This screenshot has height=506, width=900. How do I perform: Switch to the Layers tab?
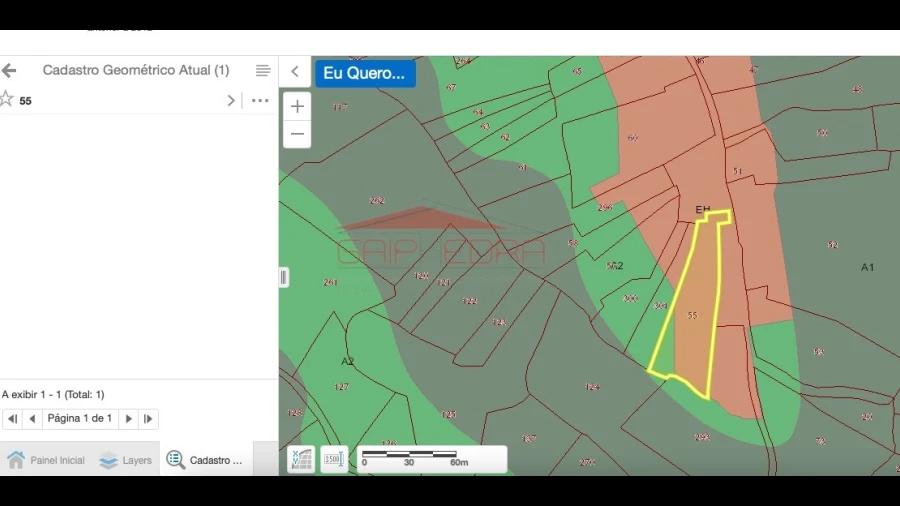126,460
